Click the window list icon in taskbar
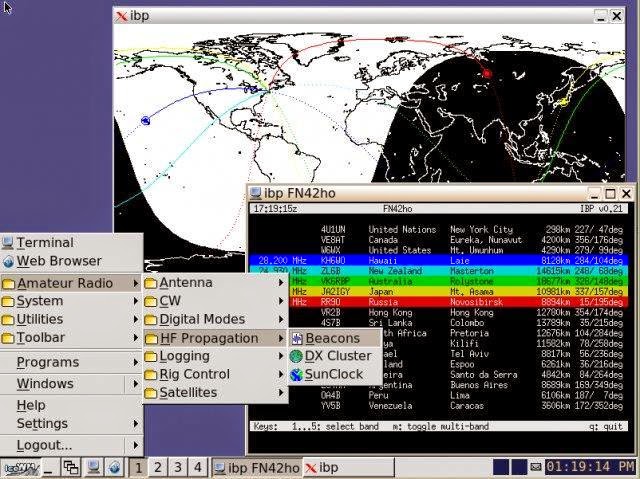Viewport: 640px width, 479px height. pyautogui.click(x=71, y=468)
